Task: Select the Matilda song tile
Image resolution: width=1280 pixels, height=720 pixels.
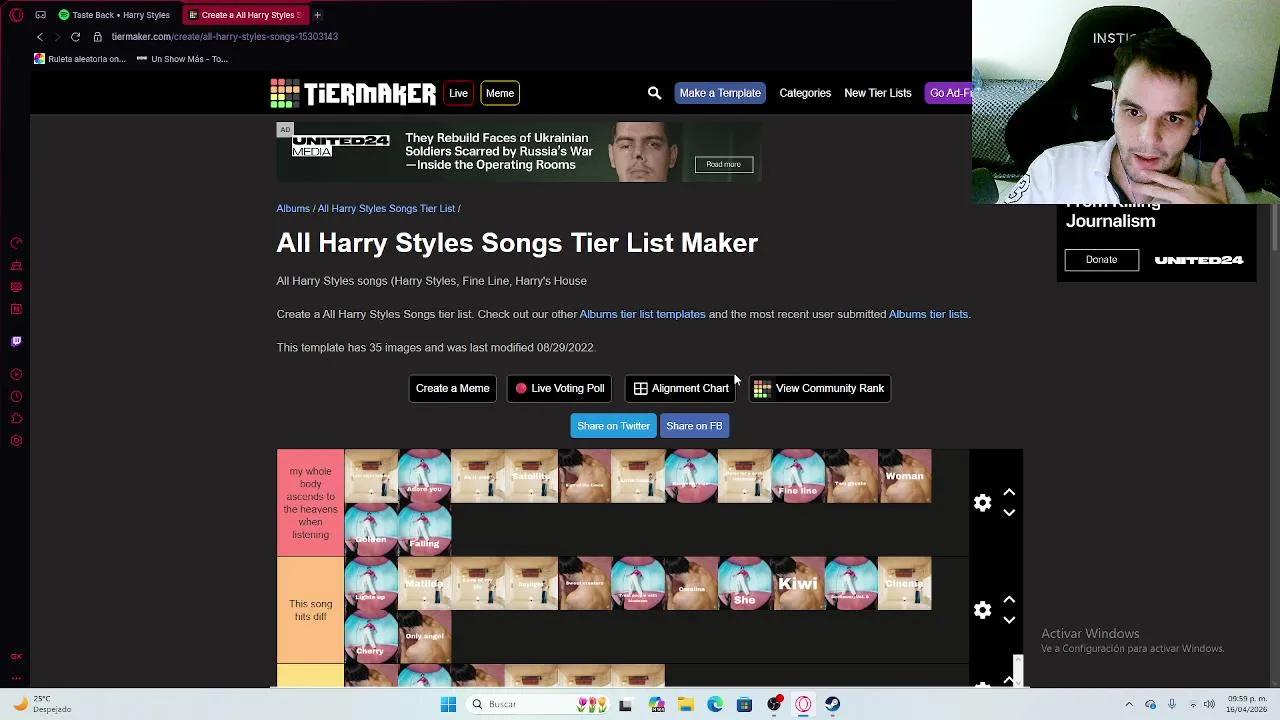Action: point(424,584)
